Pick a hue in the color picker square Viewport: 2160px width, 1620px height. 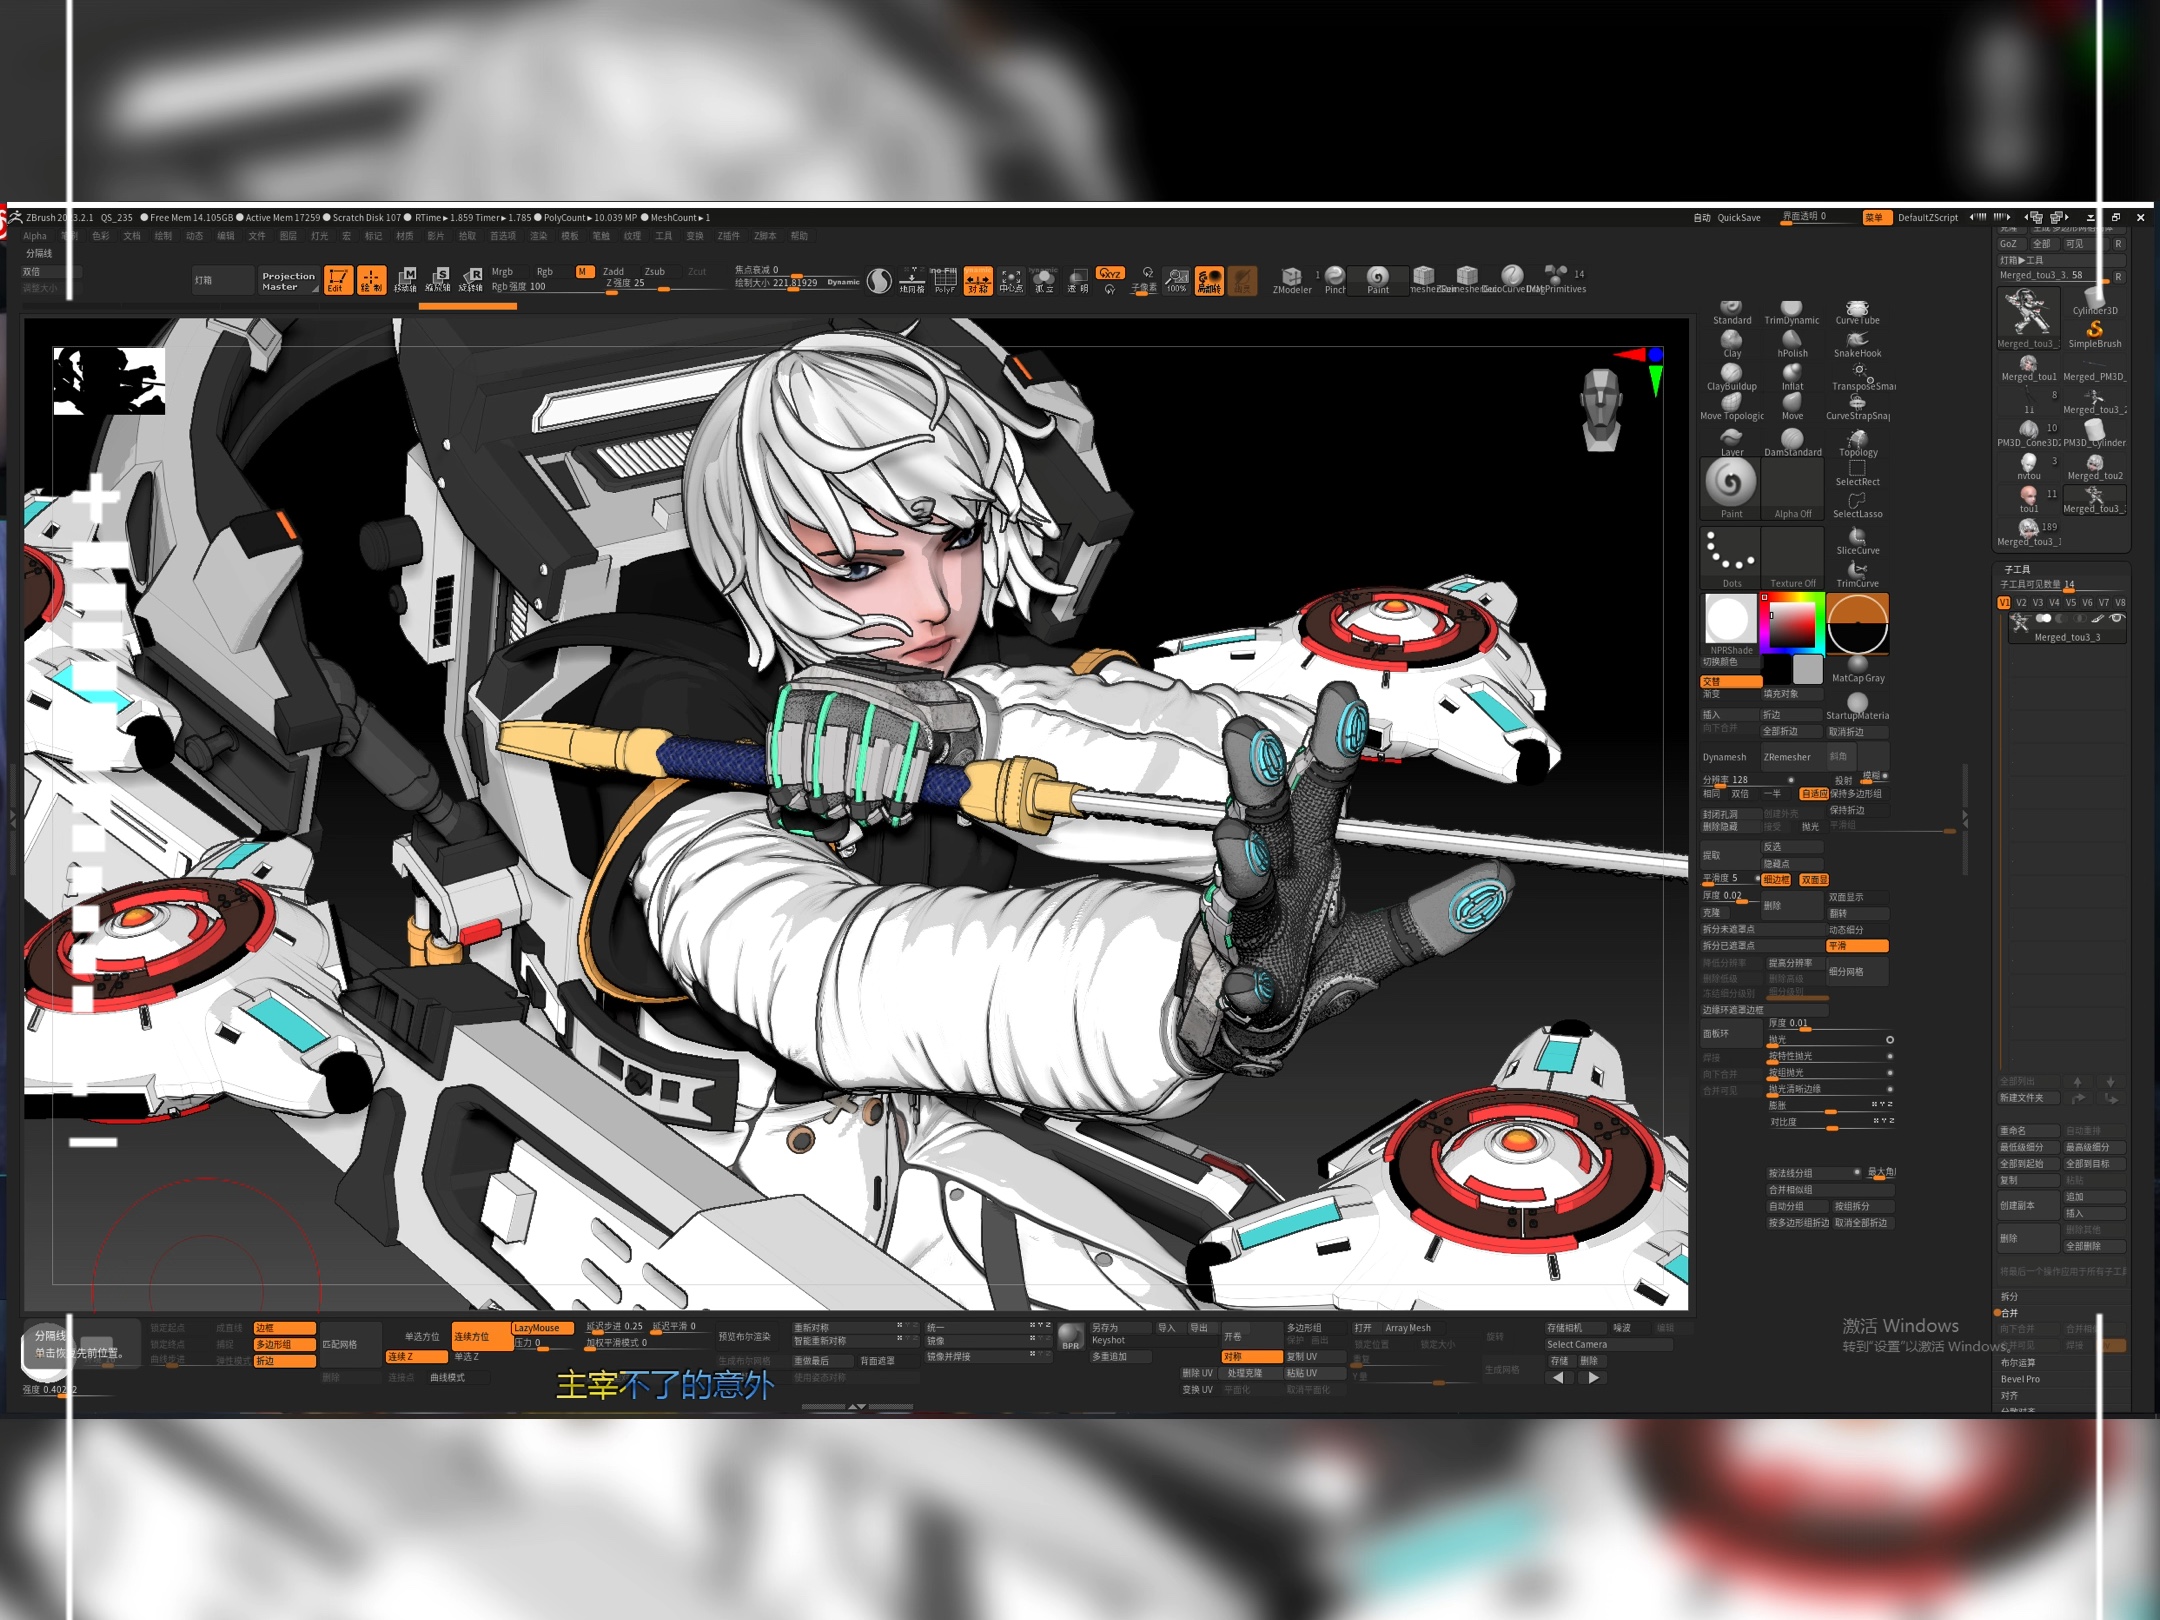1792,622
